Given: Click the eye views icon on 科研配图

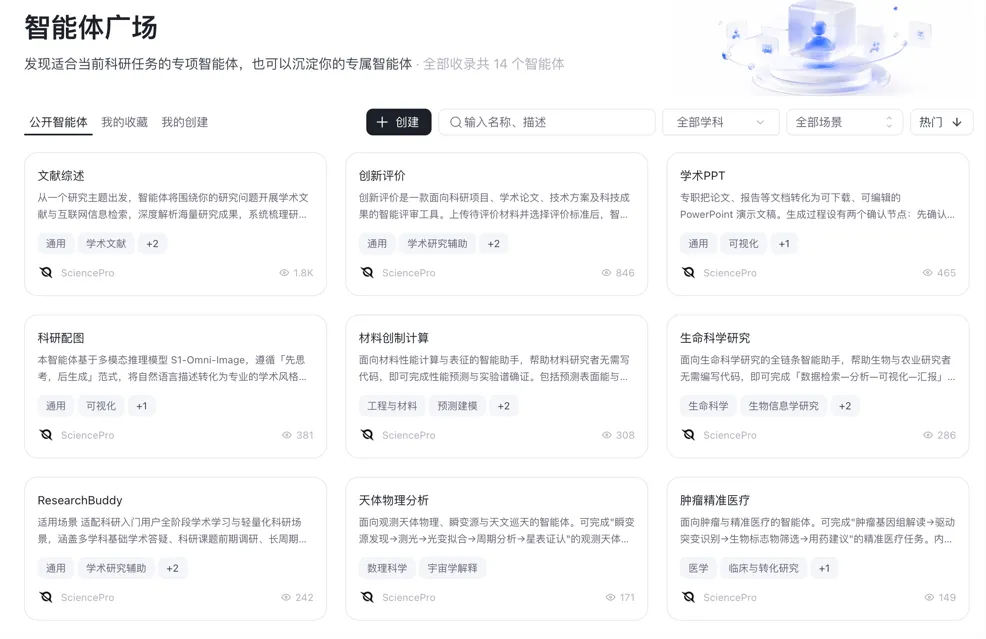Looking at the screenshot, I should pyautogui.click(x=287, y=435).
